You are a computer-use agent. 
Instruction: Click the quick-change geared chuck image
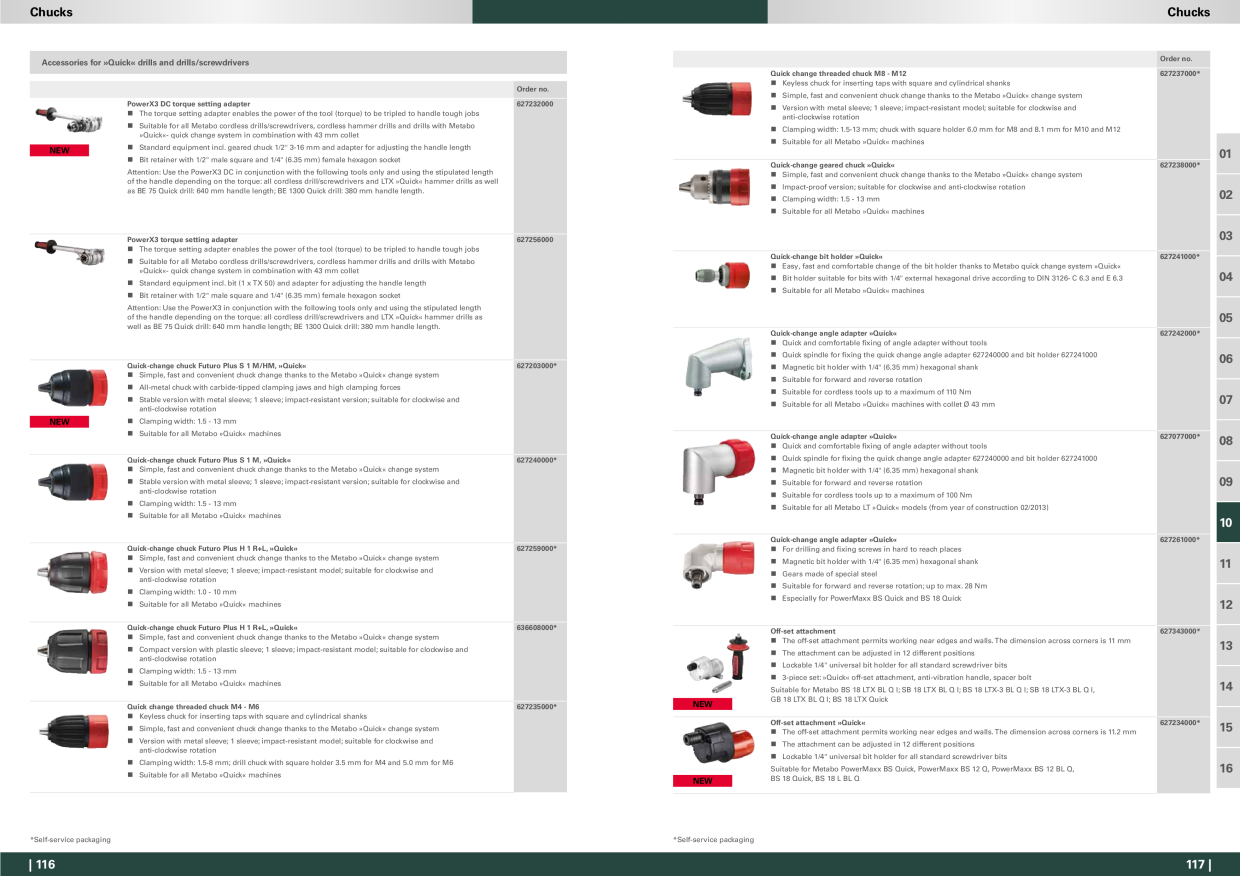coord(715,185)
